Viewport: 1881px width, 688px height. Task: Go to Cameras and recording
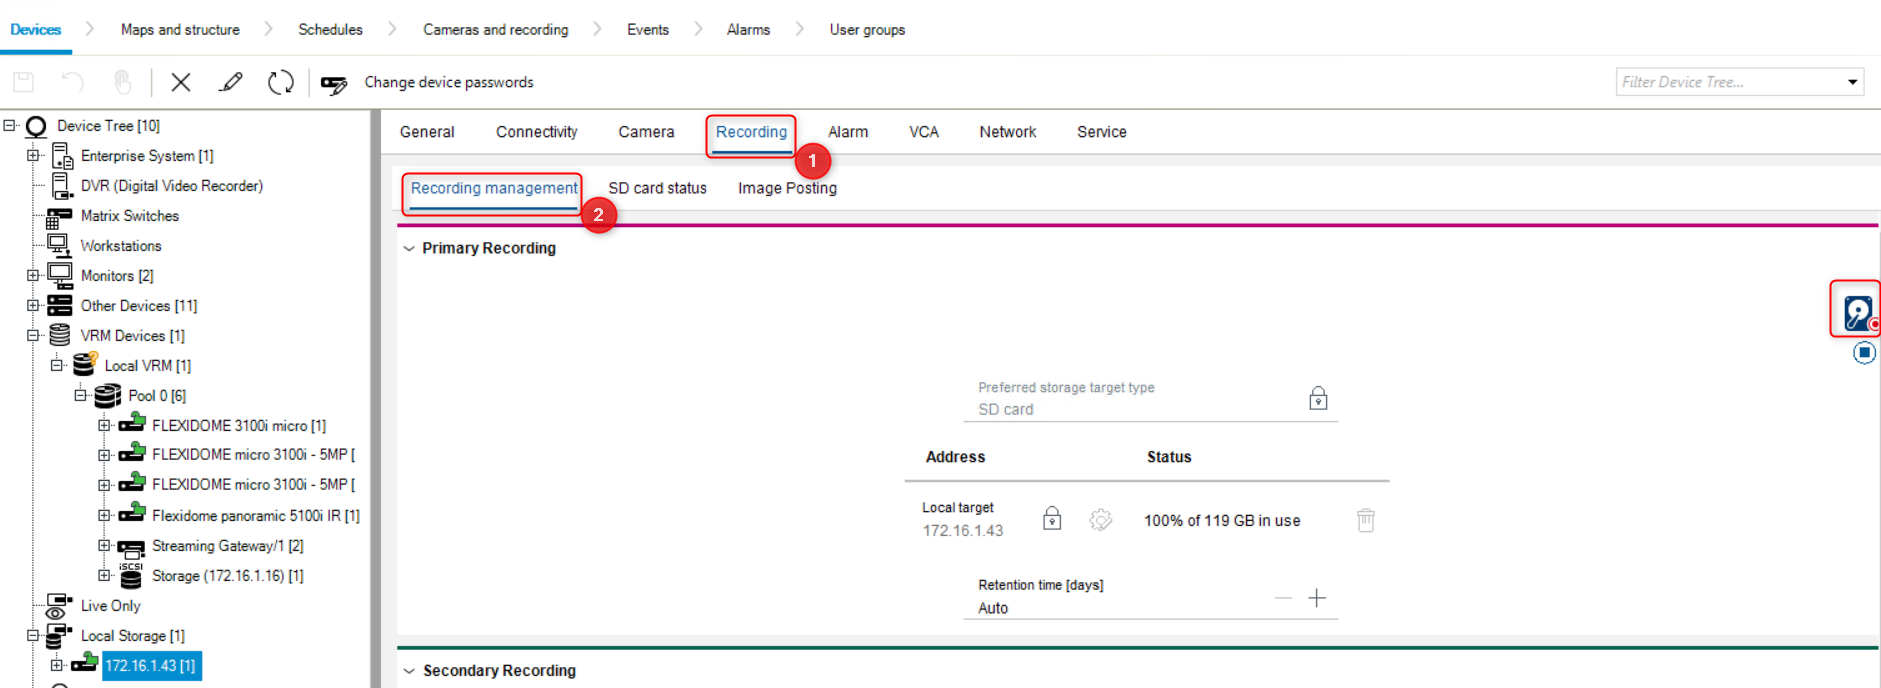point(495,30)
